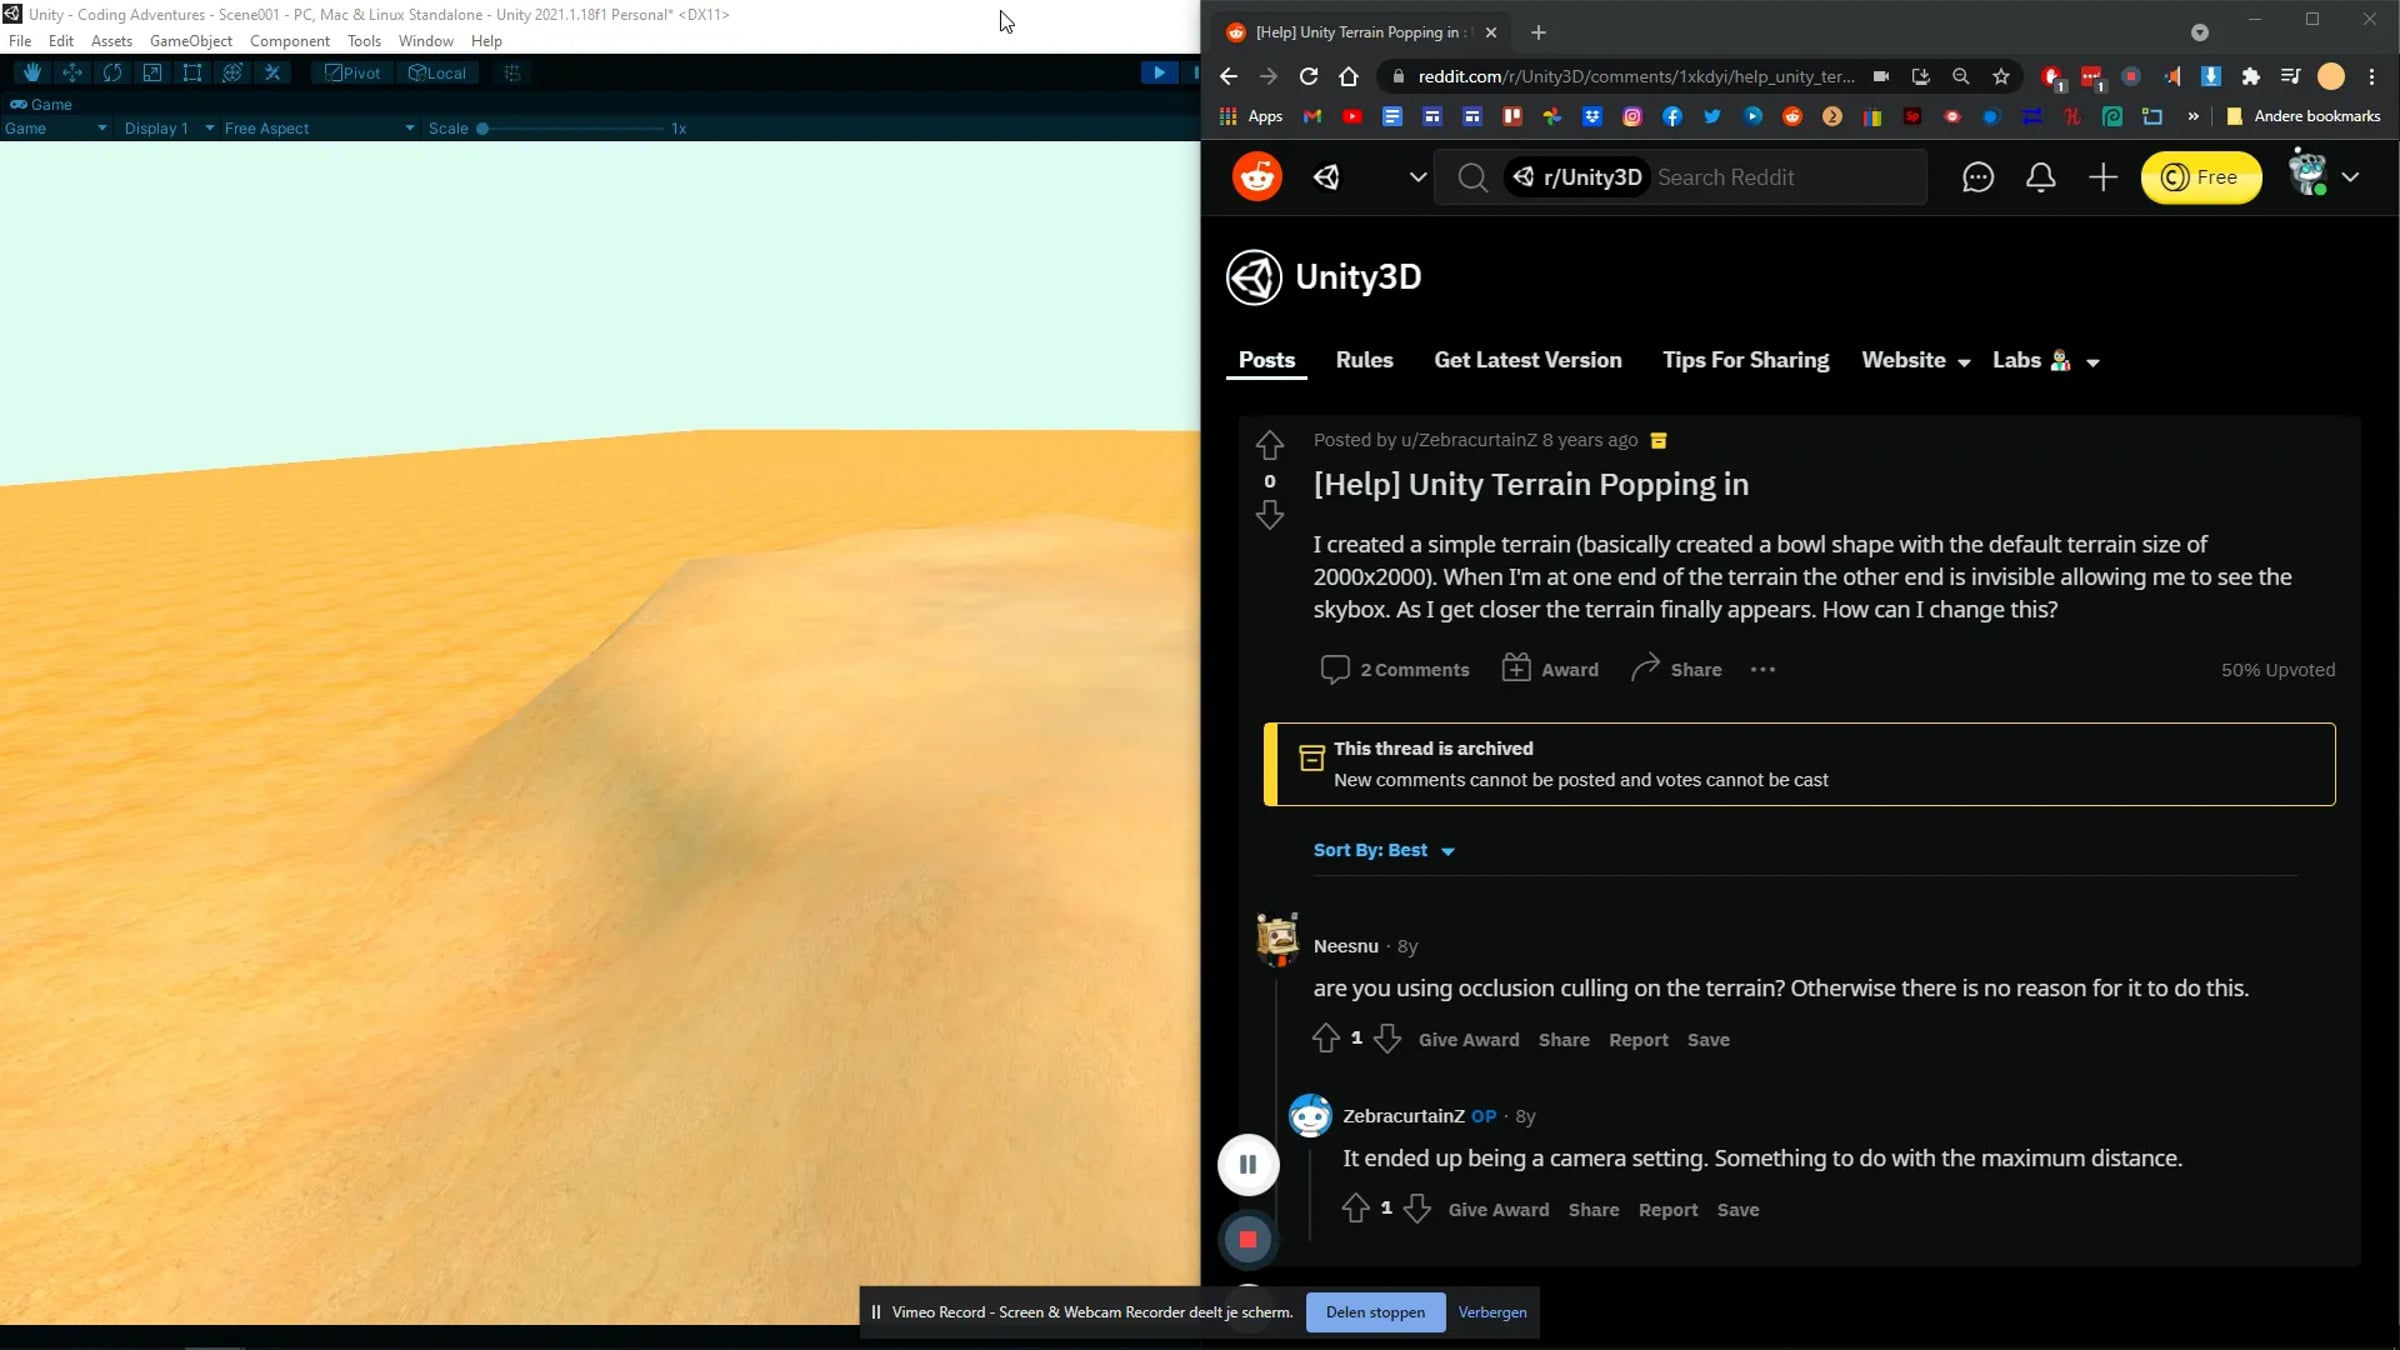Screen dimensions: 2400x1350
Task: Reload the Reddit page
Action: tap(1308, 77)
